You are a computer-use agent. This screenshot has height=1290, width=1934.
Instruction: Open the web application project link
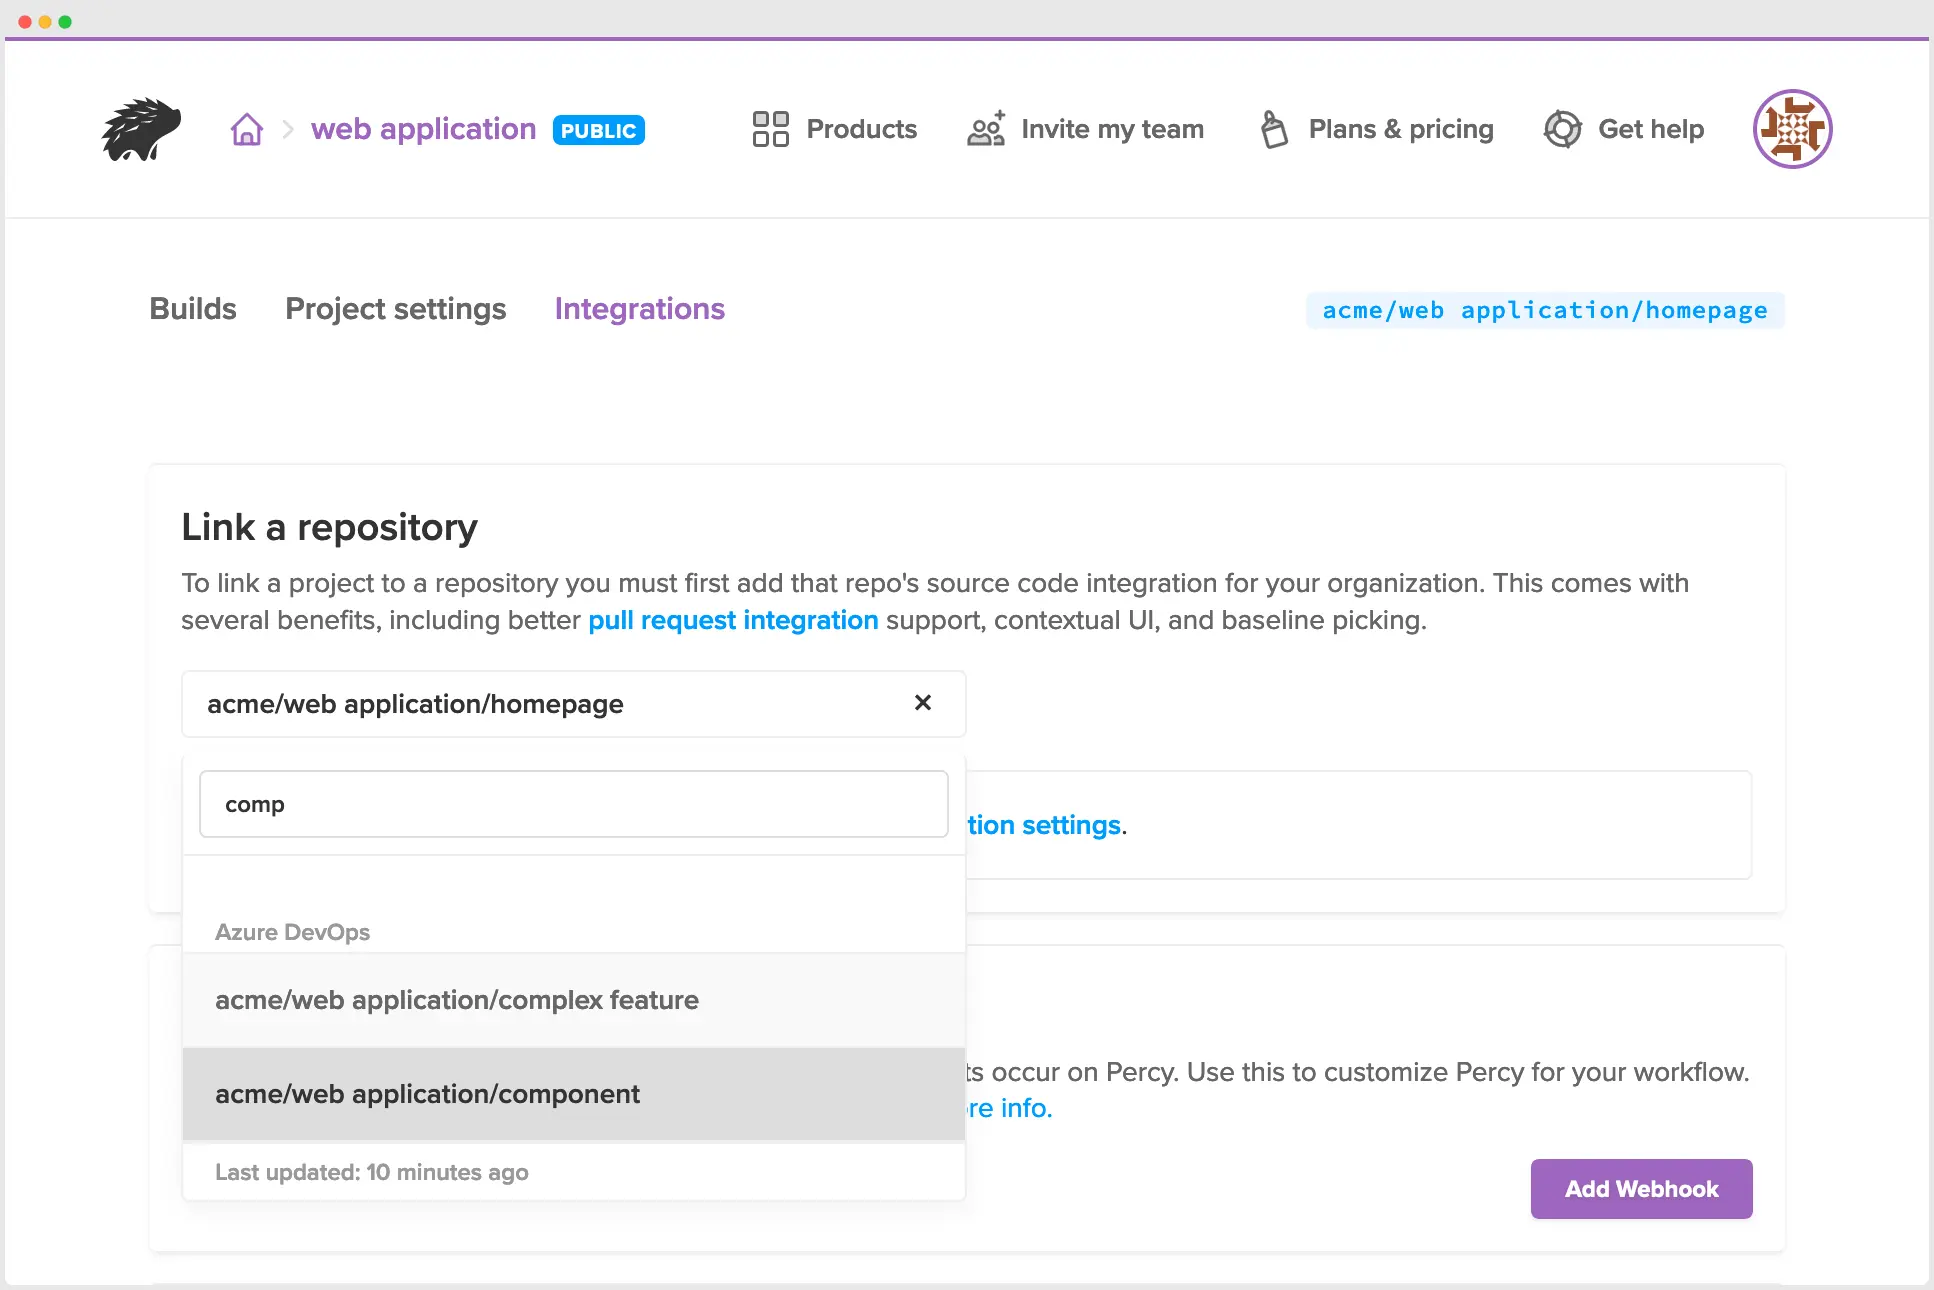(423, 129)
